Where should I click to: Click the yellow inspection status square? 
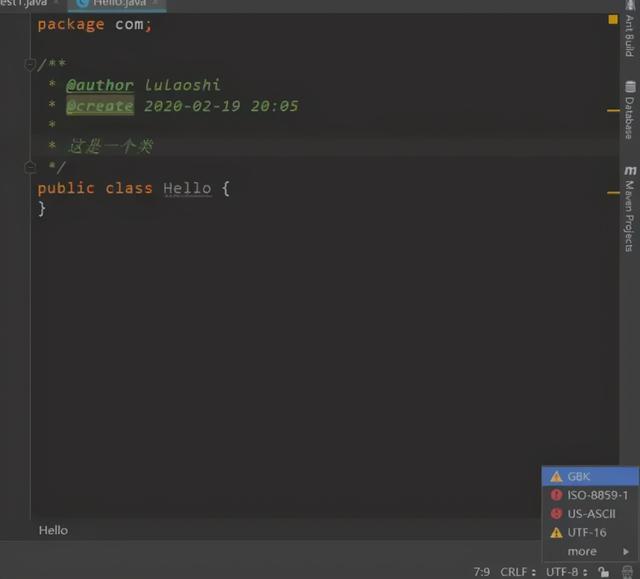tap(613, 20)
